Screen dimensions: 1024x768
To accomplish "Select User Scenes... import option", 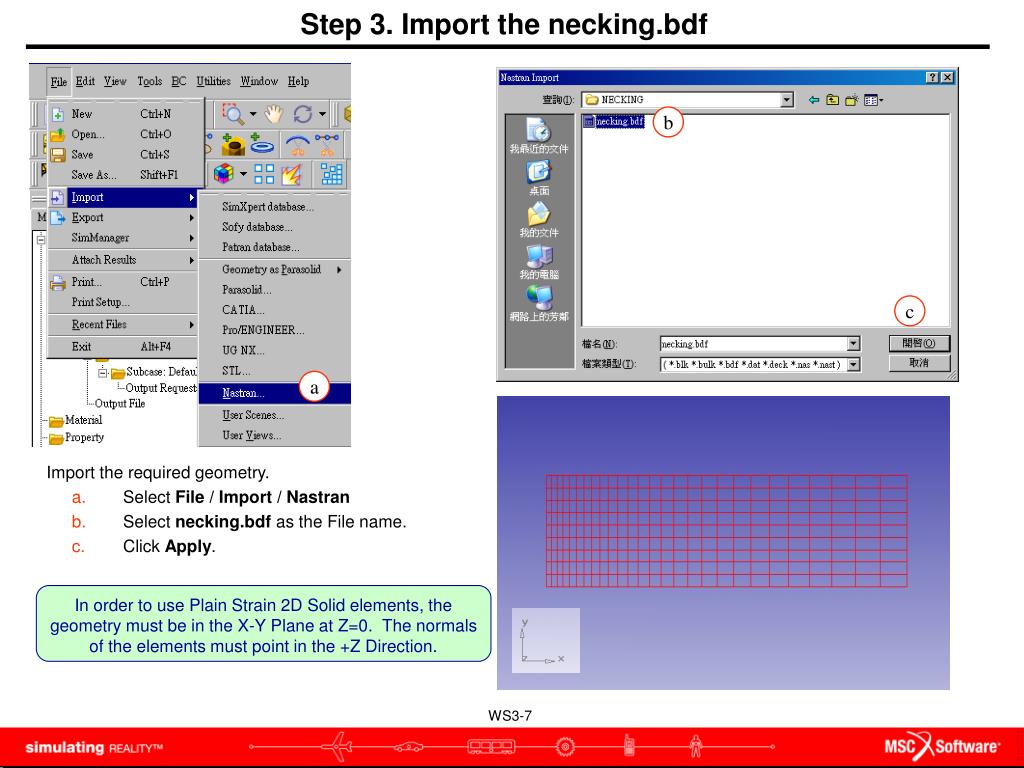I will [x=275, y=415].
